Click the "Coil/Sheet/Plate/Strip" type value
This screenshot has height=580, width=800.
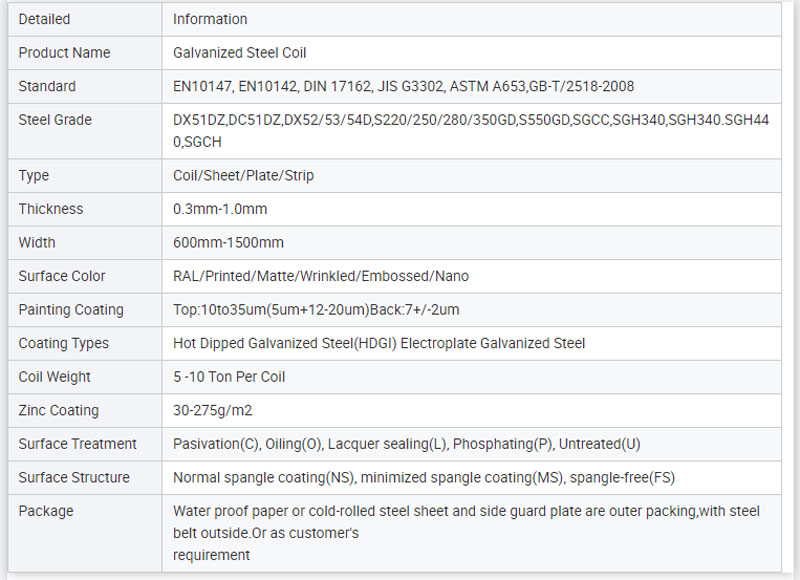[243, 176]
